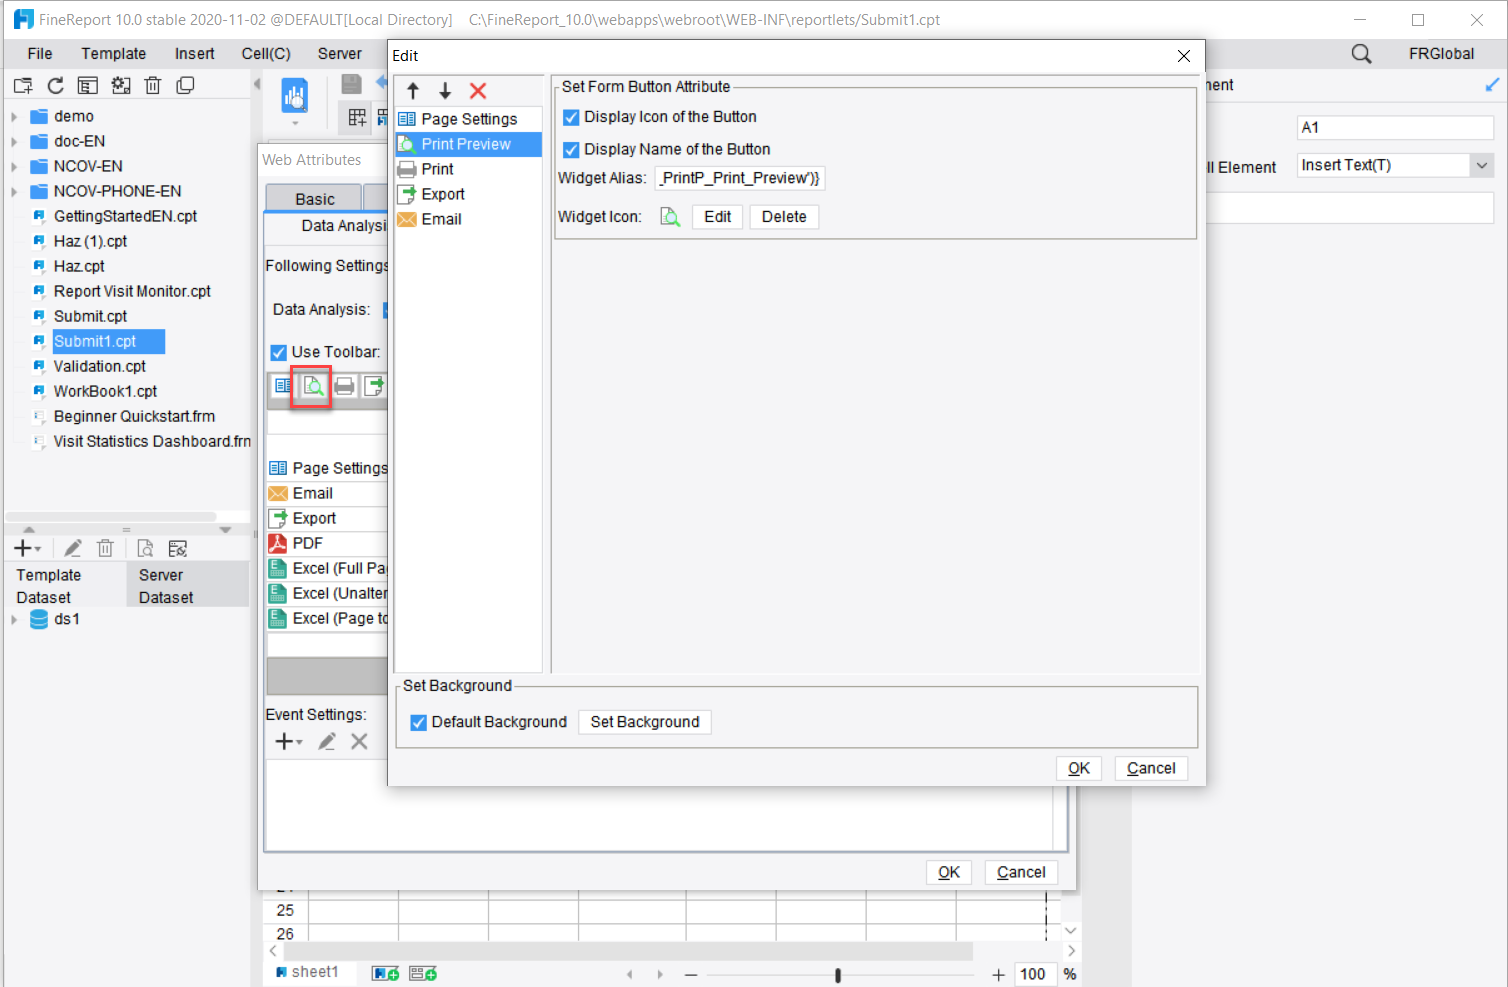Click the search magnifier icon in menu bar
The width and height of the screenshot is (1508, 987).
pos(1361,54)
